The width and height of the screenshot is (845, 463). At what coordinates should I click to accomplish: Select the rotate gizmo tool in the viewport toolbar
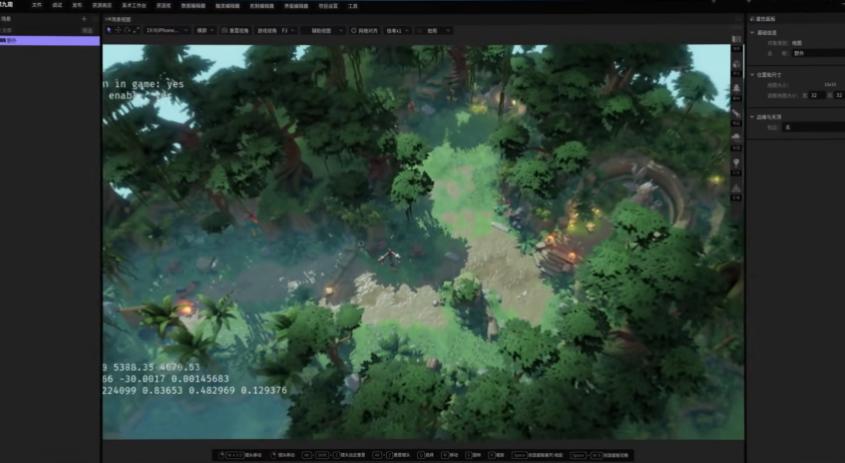coord(127,30)
